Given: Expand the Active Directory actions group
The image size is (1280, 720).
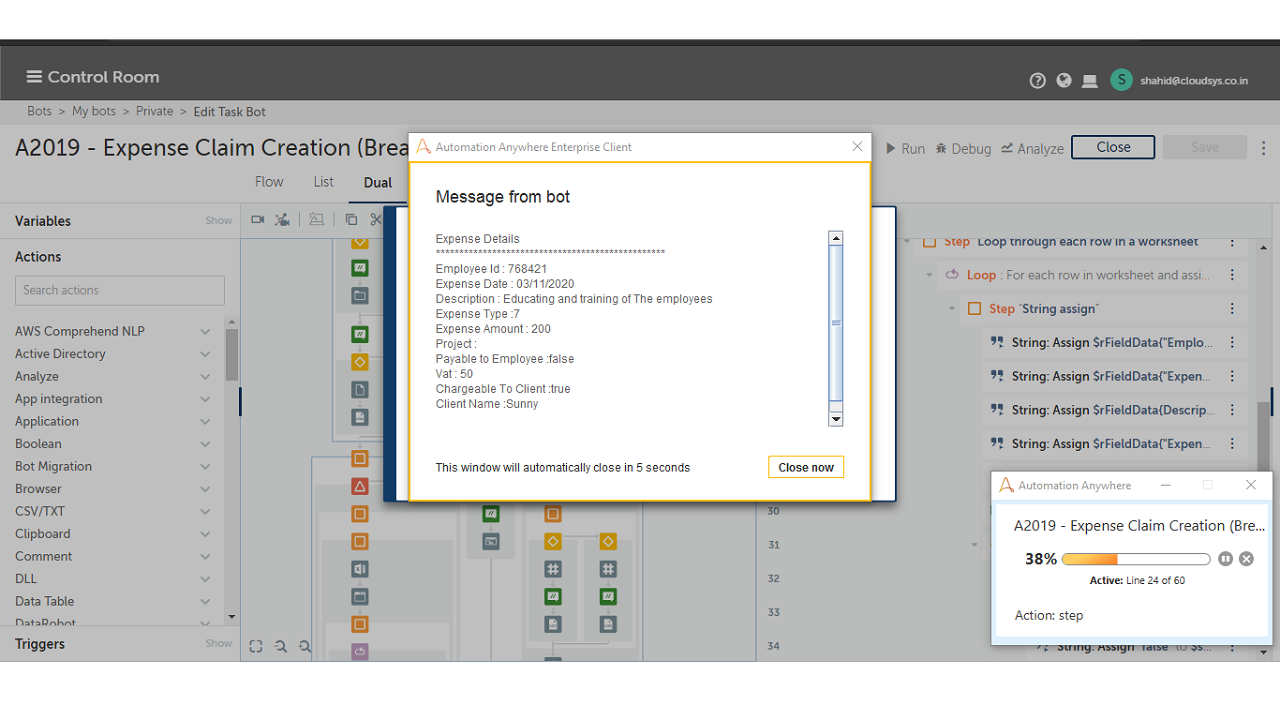Looking at the screenshot, I should click(205, 354).
